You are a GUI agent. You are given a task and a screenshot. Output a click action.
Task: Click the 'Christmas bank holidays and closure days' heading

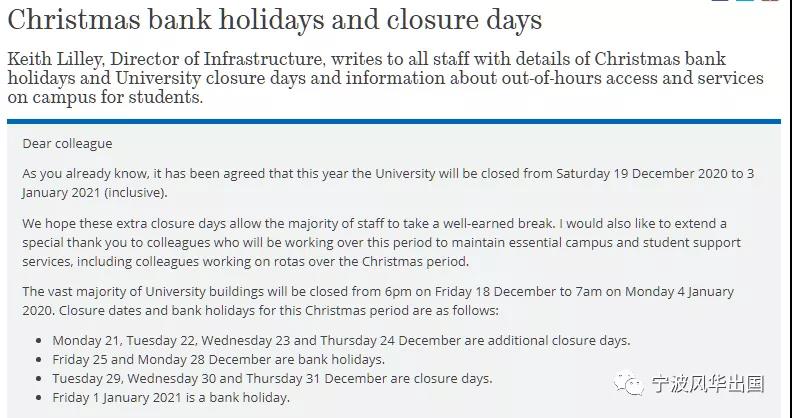275,20
